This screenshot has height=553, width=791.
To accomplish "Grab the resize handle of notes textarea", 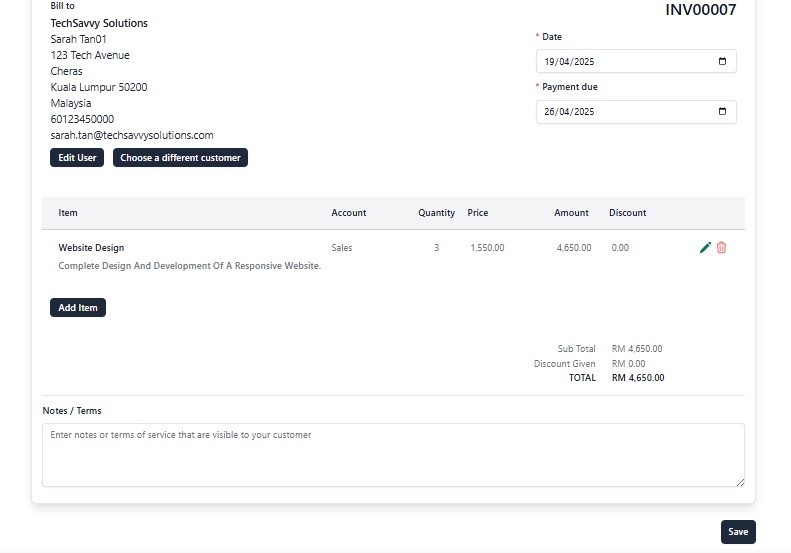I will (x=740, y=482).
